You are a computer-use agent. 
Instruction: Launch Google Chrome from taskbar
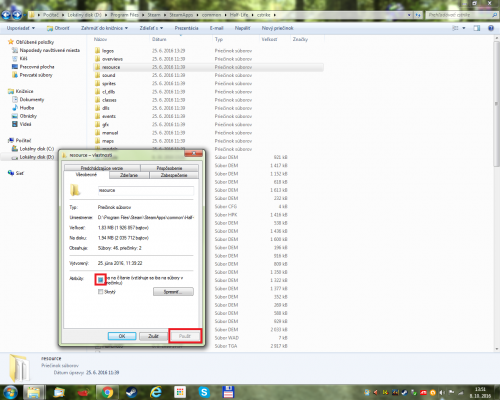(107, 392)
